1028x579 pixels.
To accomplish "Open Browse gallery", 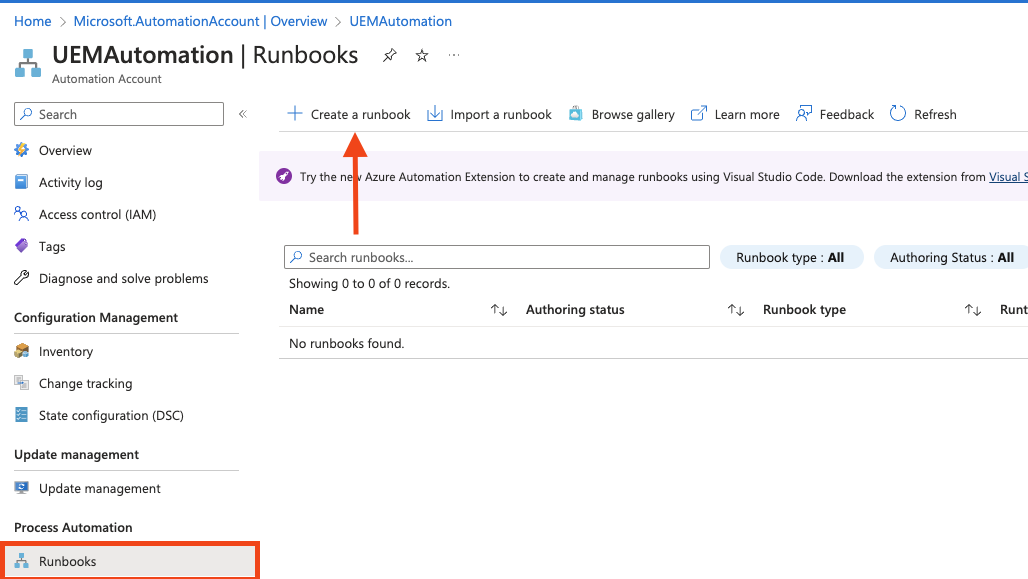I will (x=621, y=114).
